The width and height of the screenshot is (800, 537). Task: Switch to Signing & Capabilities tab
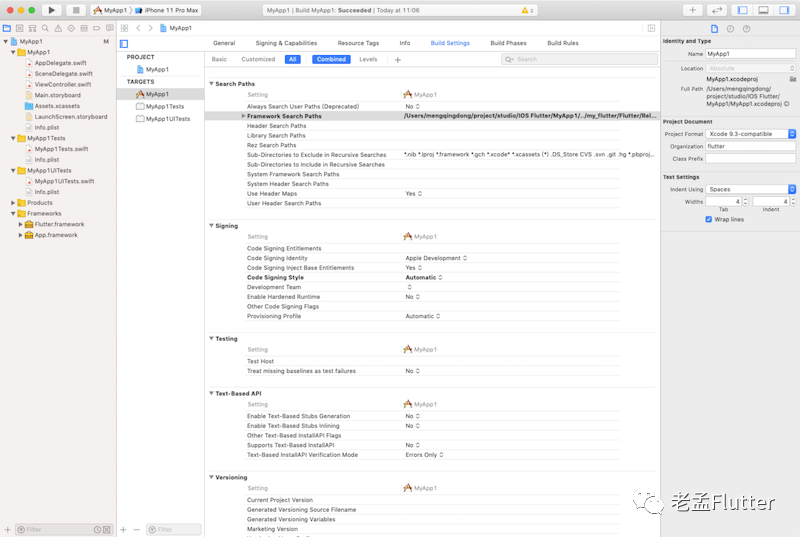point(286,43)
